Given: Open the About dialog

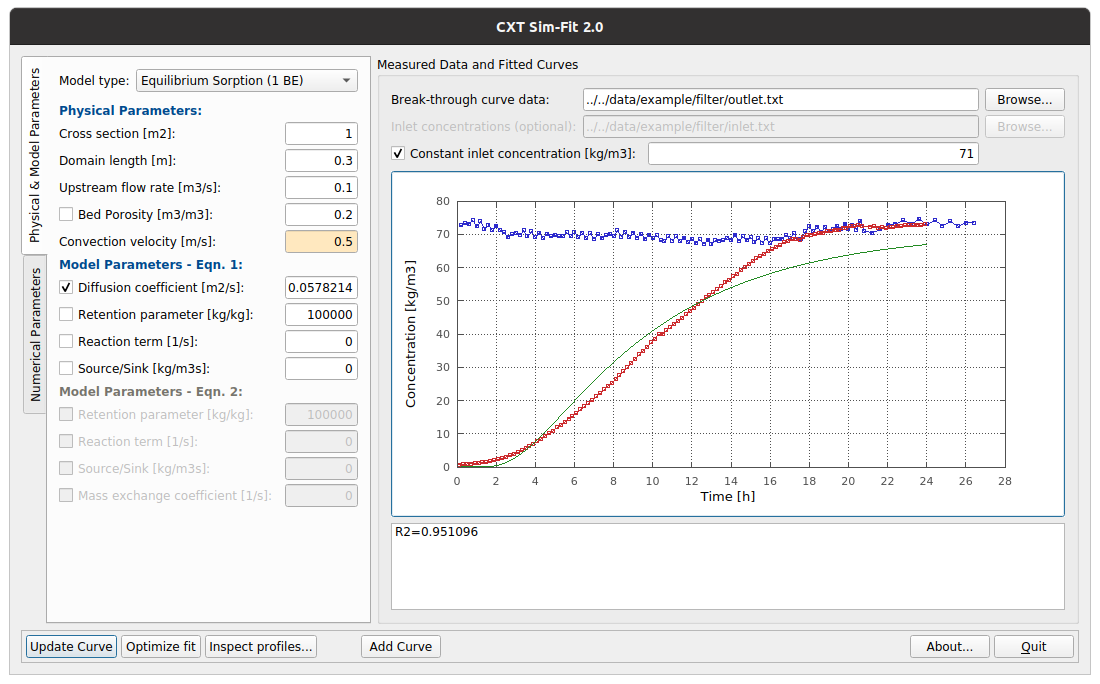Looking at the screenshot, I should coord(949,647).
